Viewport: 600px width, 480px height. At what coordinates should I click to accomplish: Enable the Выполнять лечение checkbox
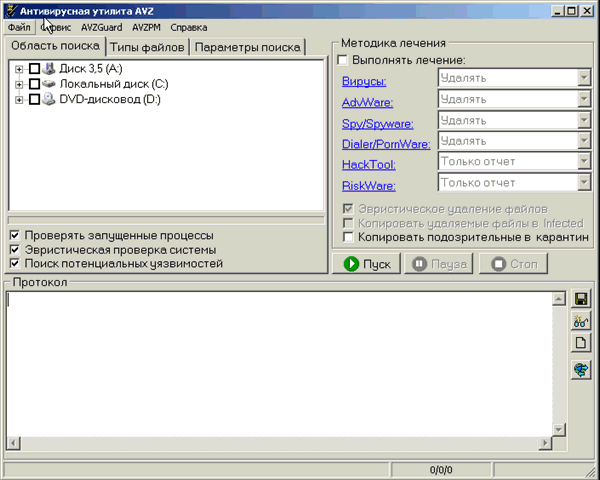point(343,60)
